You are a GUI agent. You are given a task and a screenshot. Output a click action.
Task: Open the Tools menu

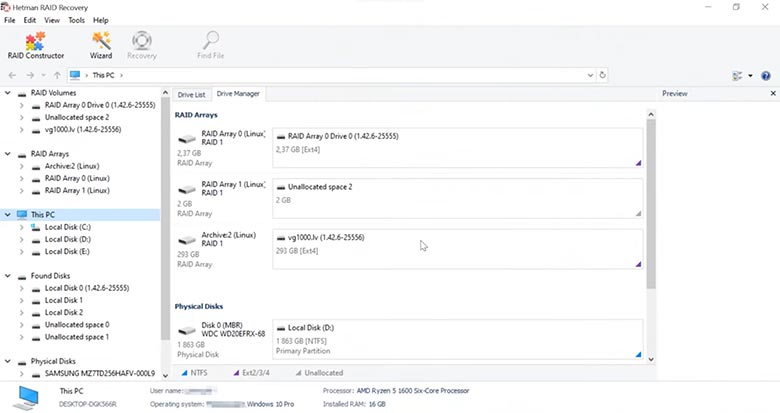click(76, 20)
